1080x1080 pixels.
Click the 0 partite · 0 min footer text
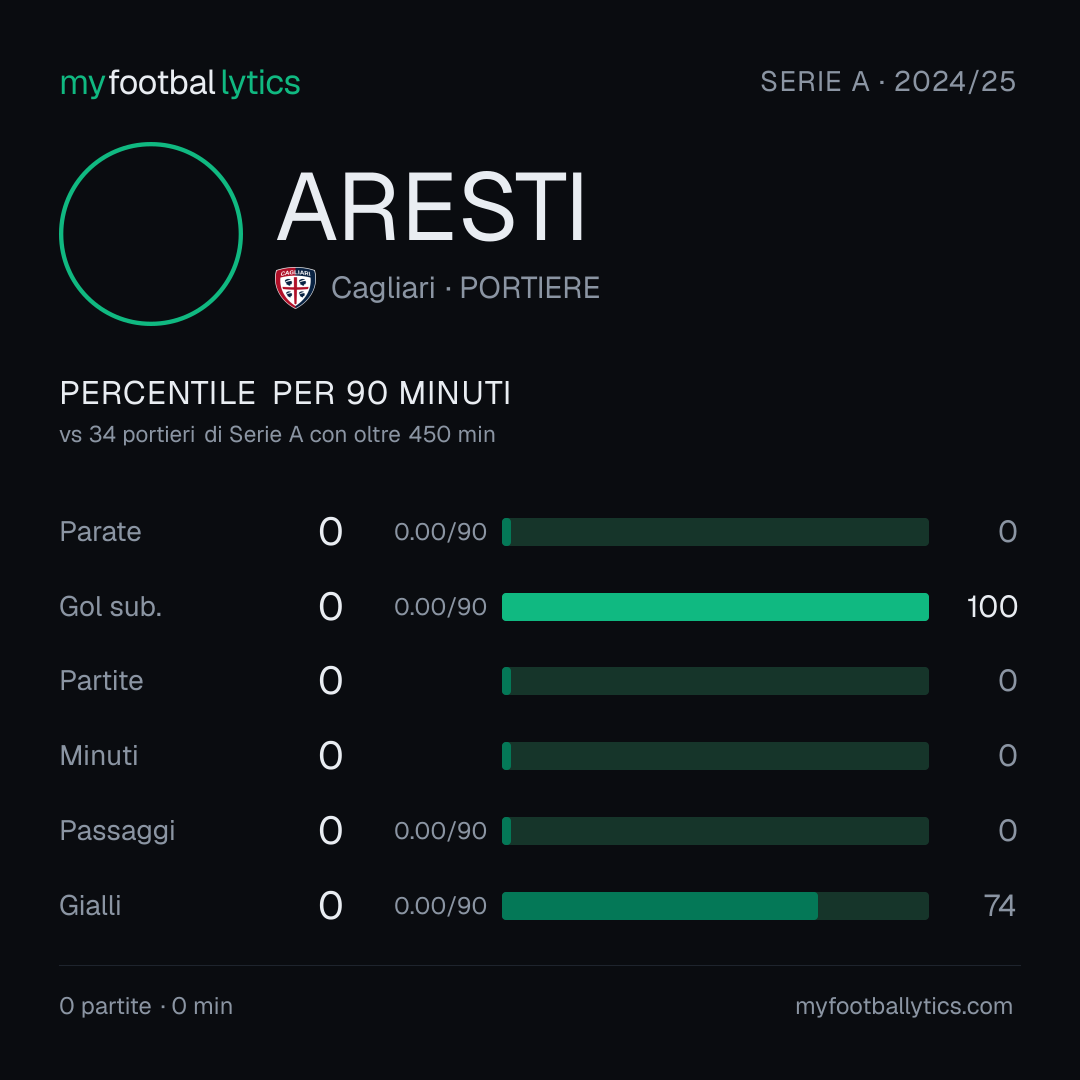(x=146, y=1006)
